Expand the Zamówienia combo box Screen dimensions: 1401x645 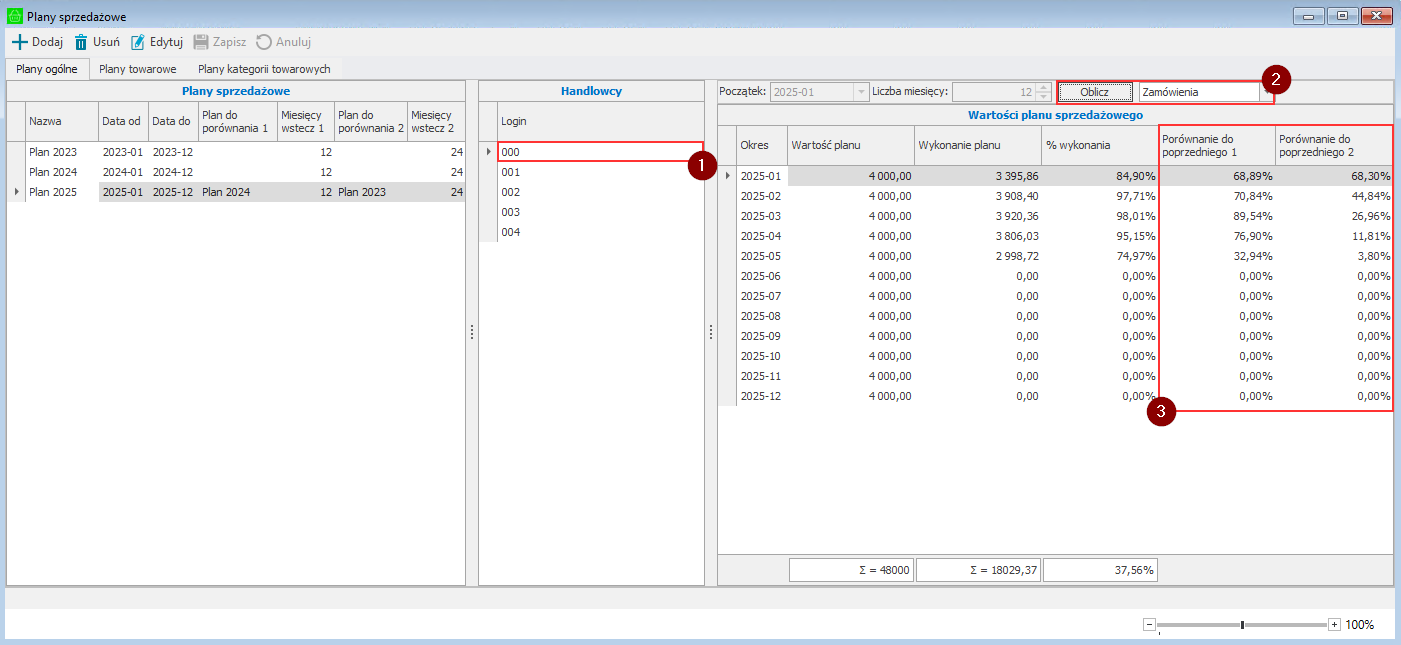tap(1267, 92)
